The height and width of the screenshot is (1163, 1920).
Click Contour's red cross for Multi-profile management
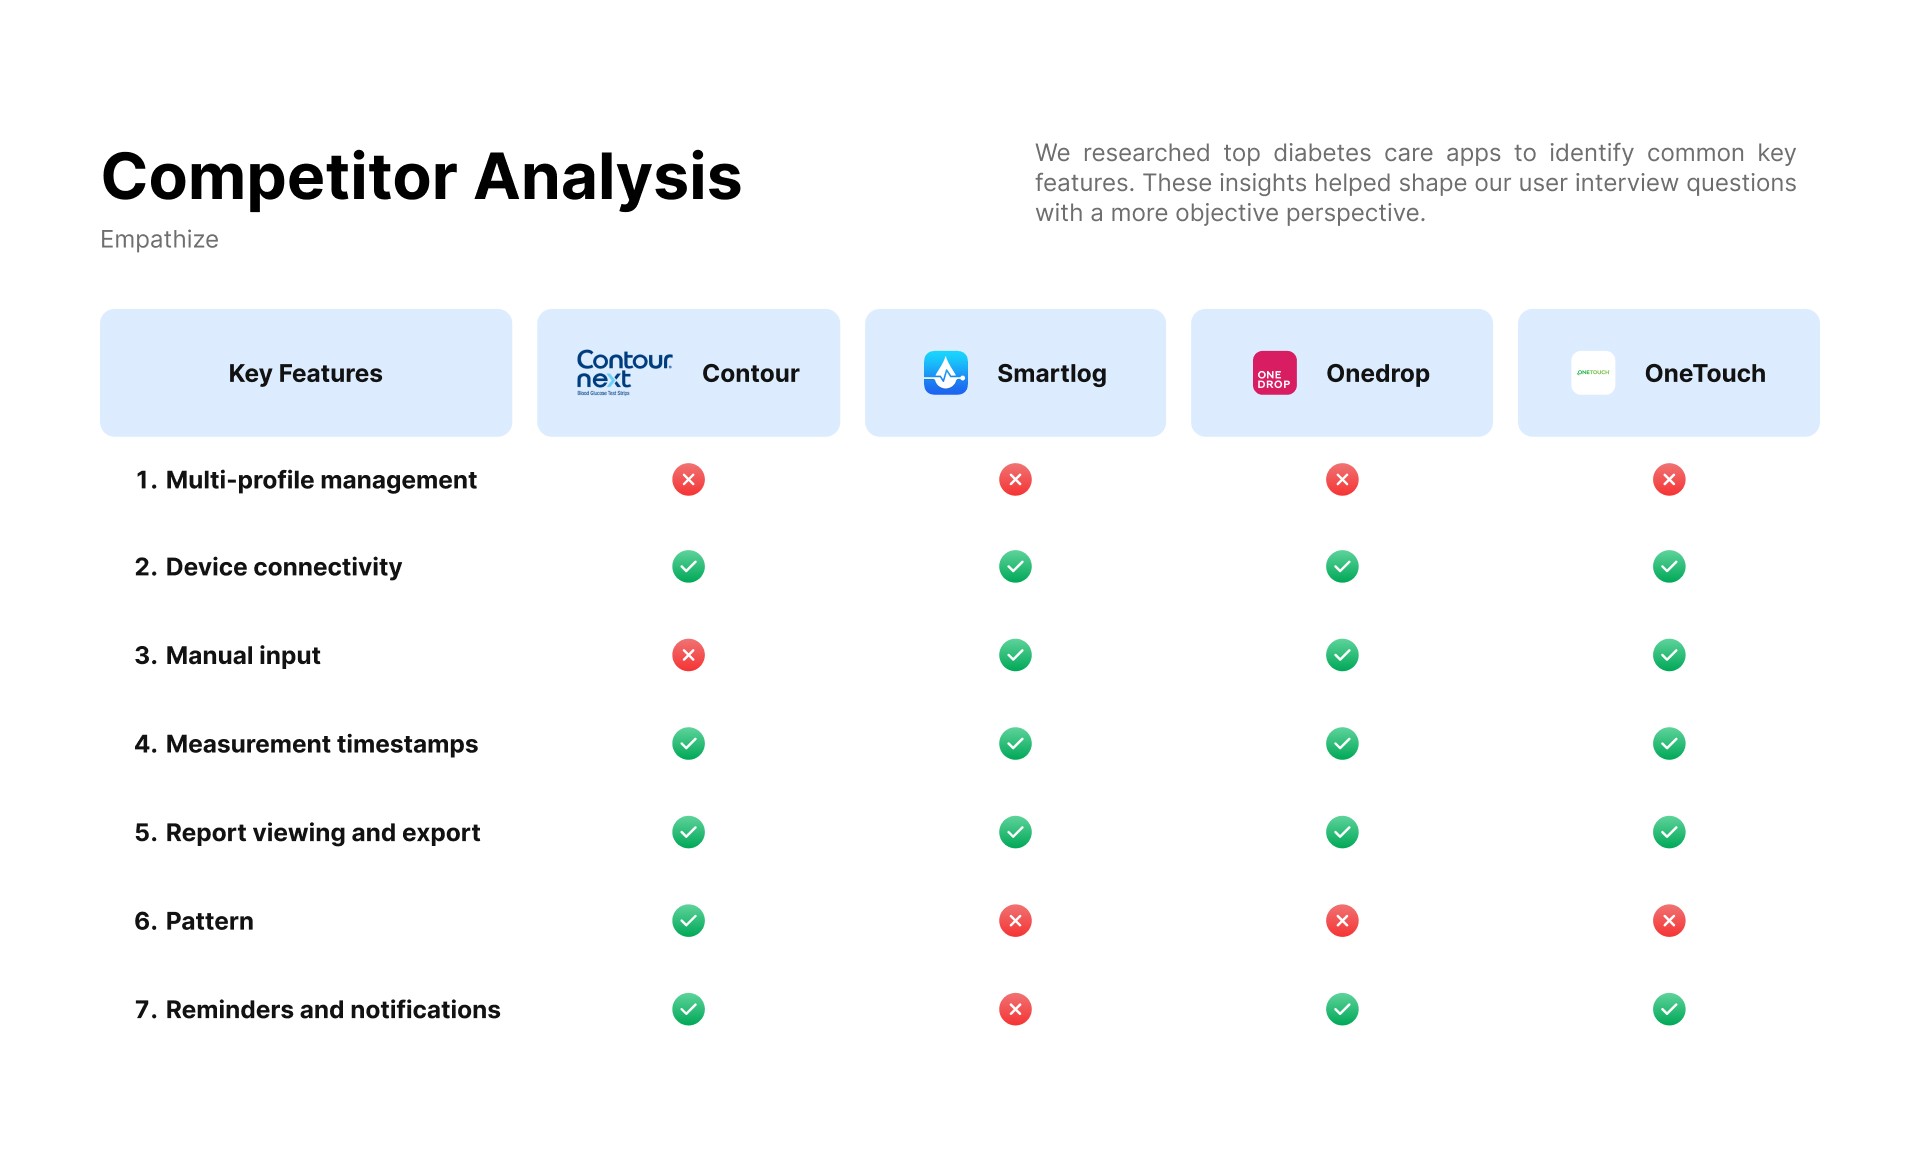[688, 480]
